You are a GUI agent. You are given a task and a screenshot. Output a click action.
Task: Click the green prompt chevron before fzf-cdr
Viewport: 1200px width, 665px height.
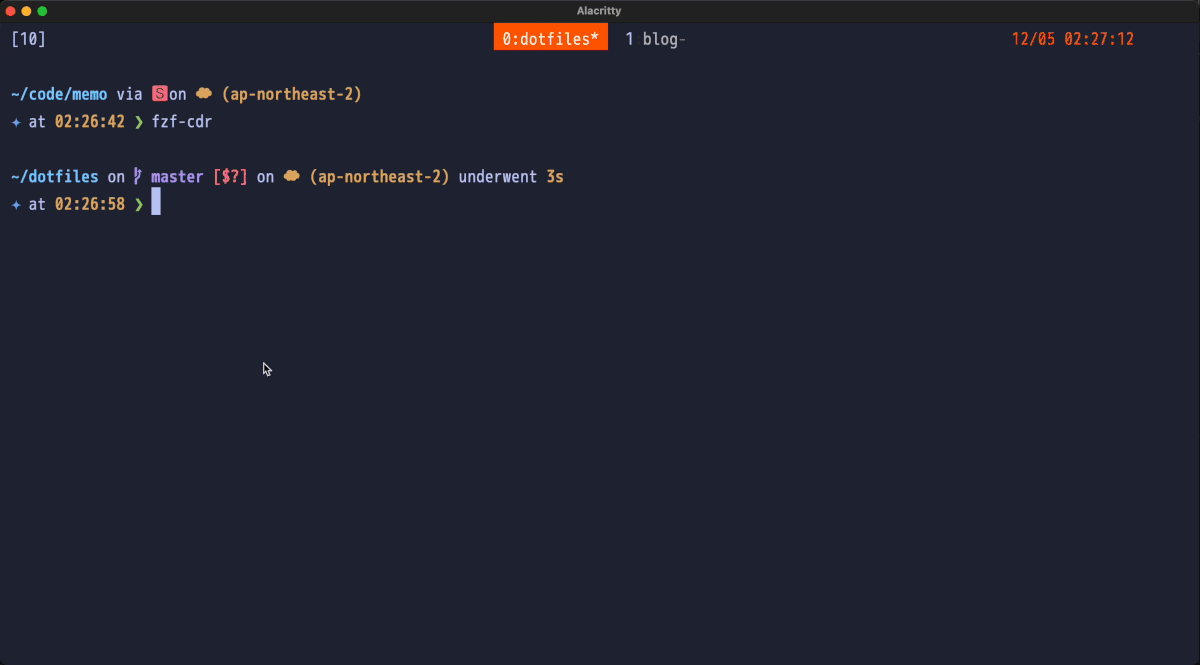pos(139,122)
